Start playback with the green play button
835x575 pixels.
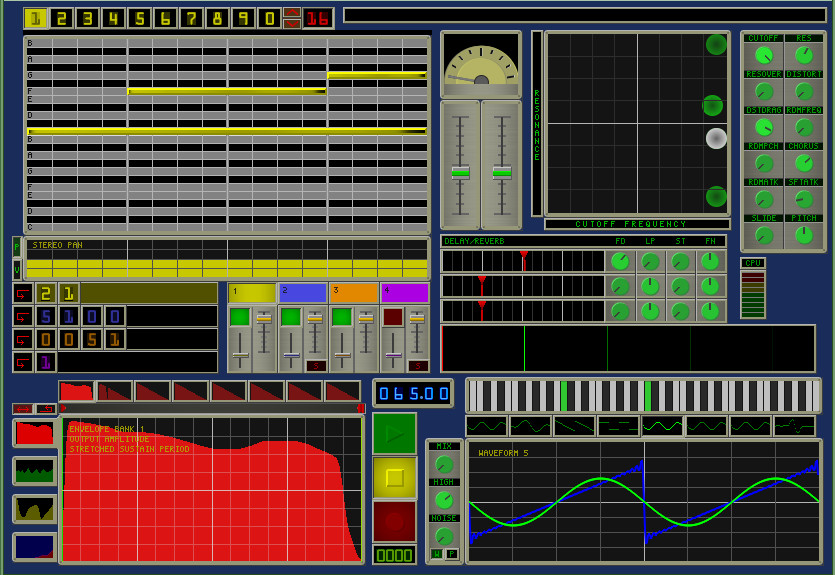[x=394, y=434]
